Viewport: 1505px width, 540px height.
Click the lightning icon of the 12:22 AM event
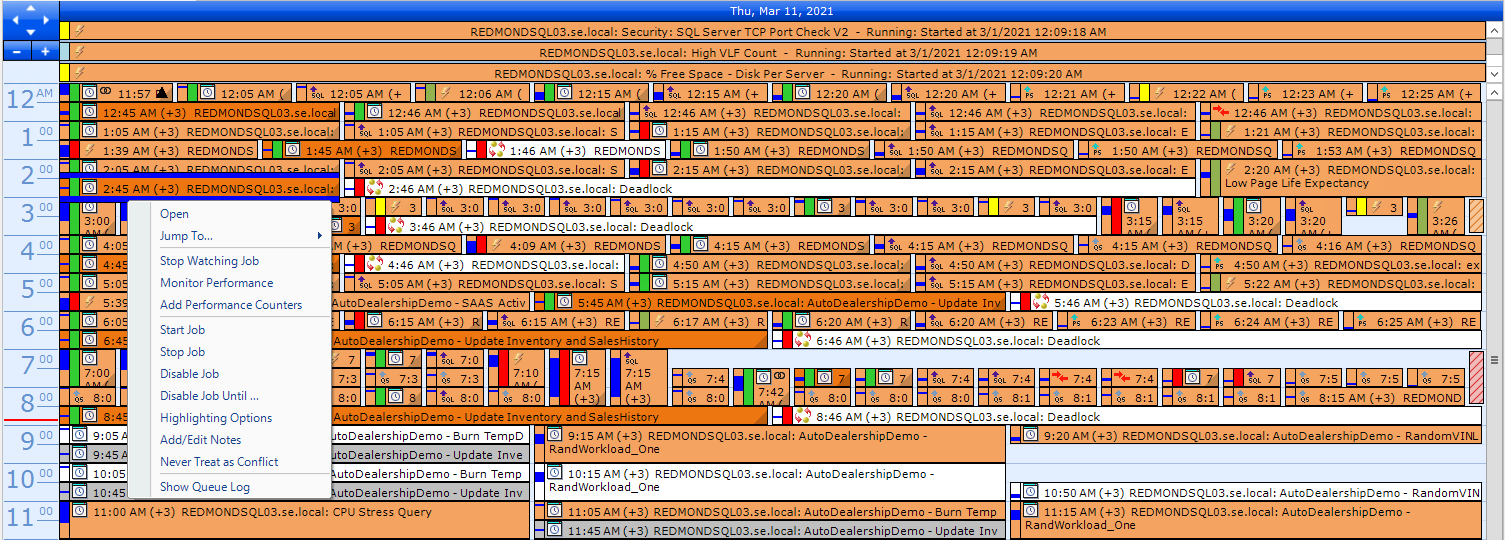pos(1161,93)
